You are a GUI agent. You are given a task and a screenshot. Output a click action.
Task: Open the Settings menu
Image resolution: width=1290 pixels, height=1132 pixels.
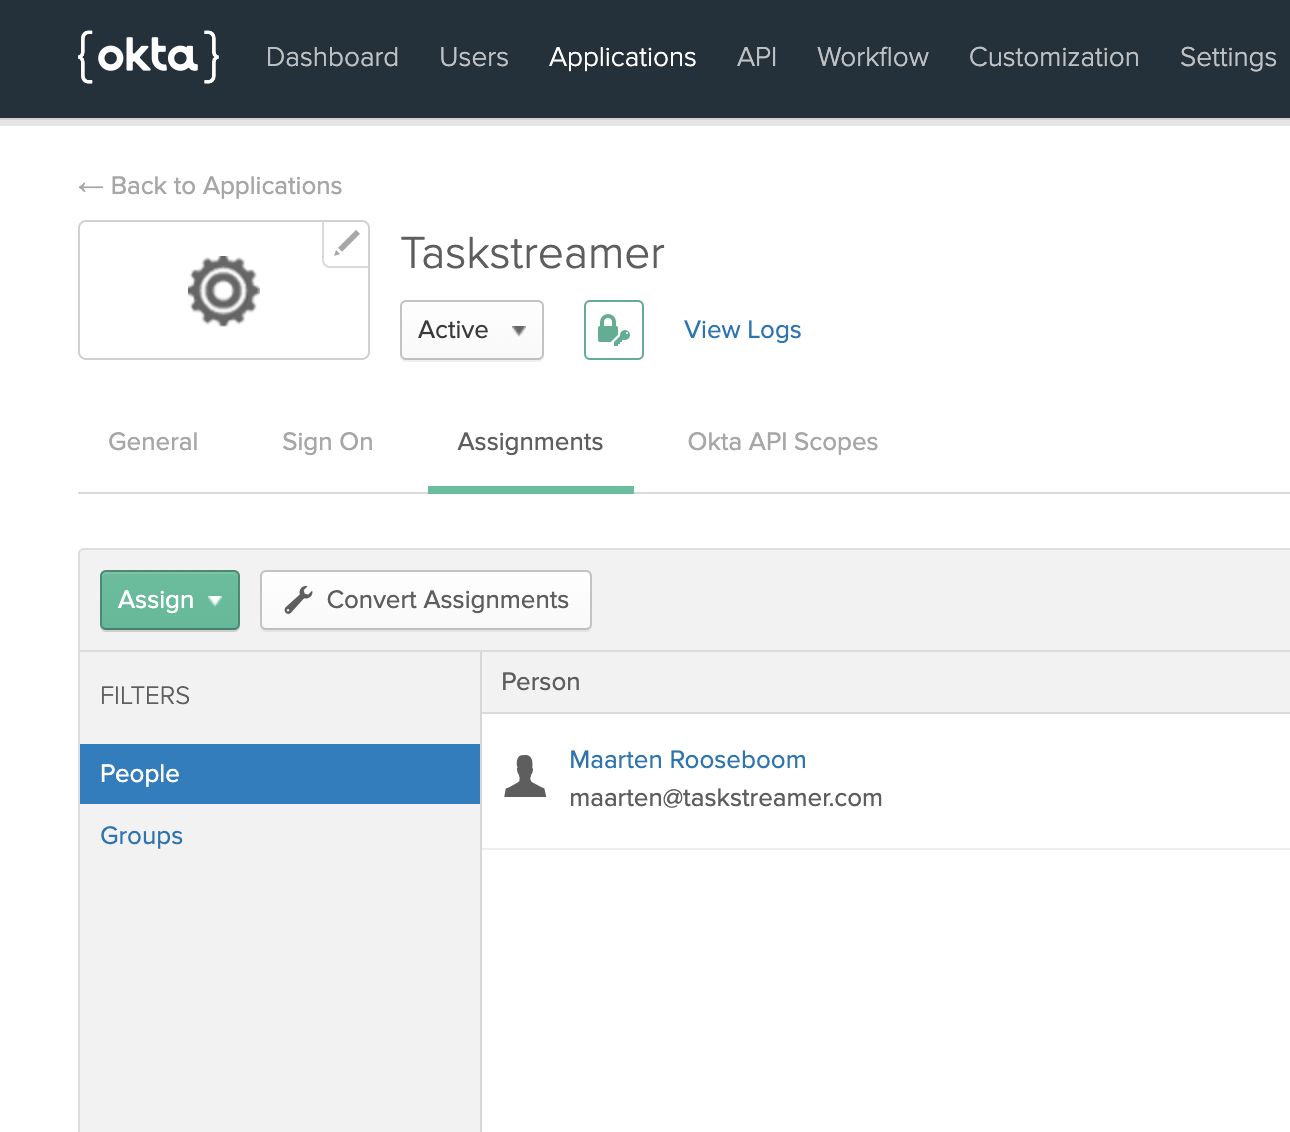coord(1228,57)
